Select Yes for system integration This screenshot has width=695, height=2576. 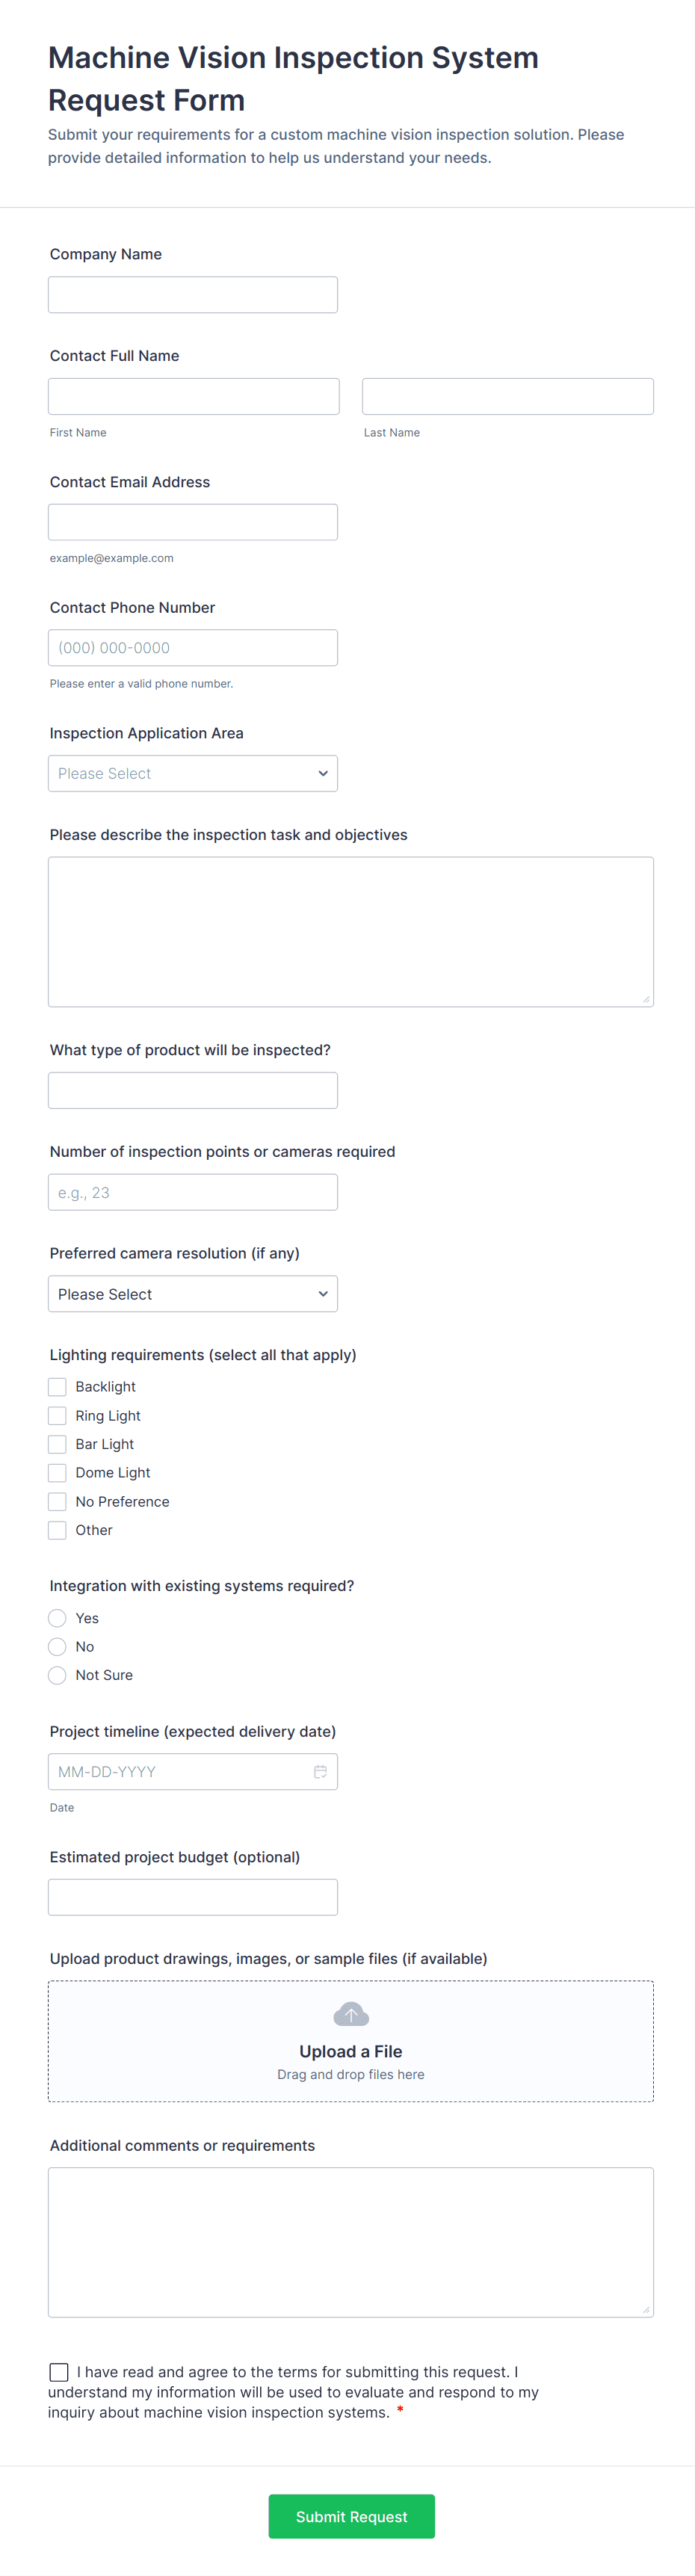pos(58,1618)
